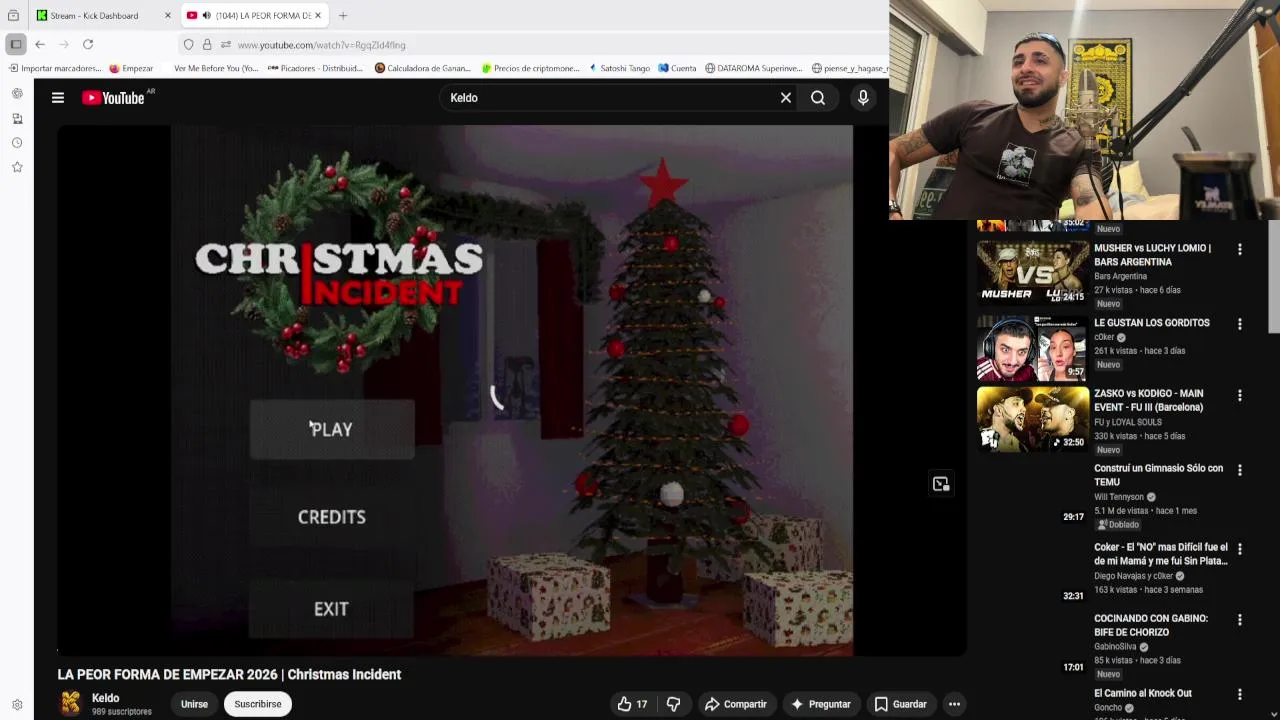The image size is (1280, 720).
Task: Dislike the video with thumbs down
Action: (673, 704)
